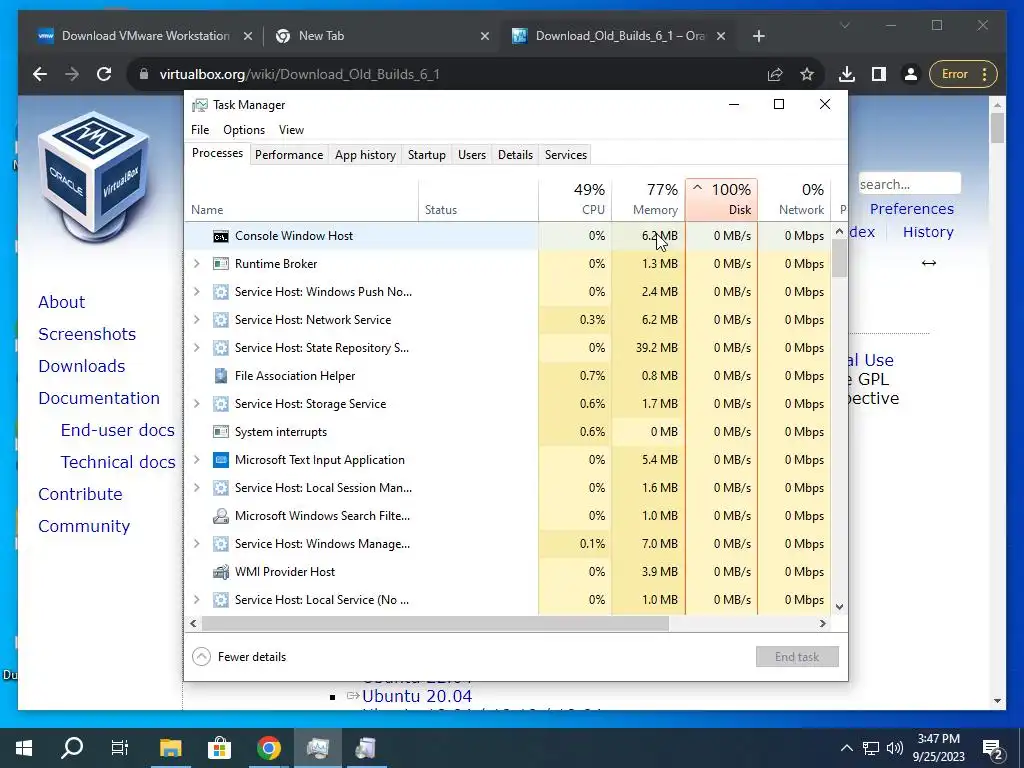Click the Chrome address bar URL
Viewport: 1024px width, 768px height.
click(300, 74)
